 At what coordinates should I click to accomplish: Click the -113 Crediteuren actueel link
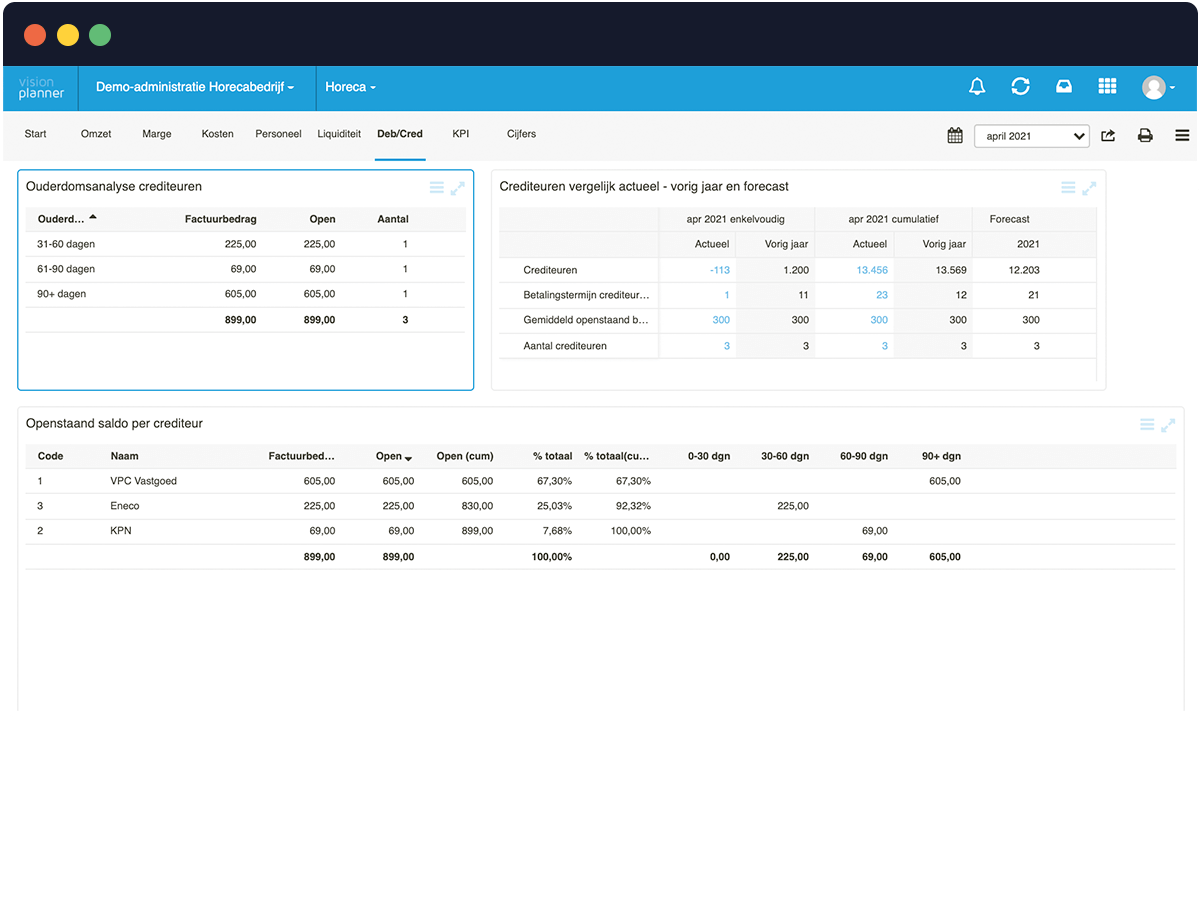(x=720, y=270)
